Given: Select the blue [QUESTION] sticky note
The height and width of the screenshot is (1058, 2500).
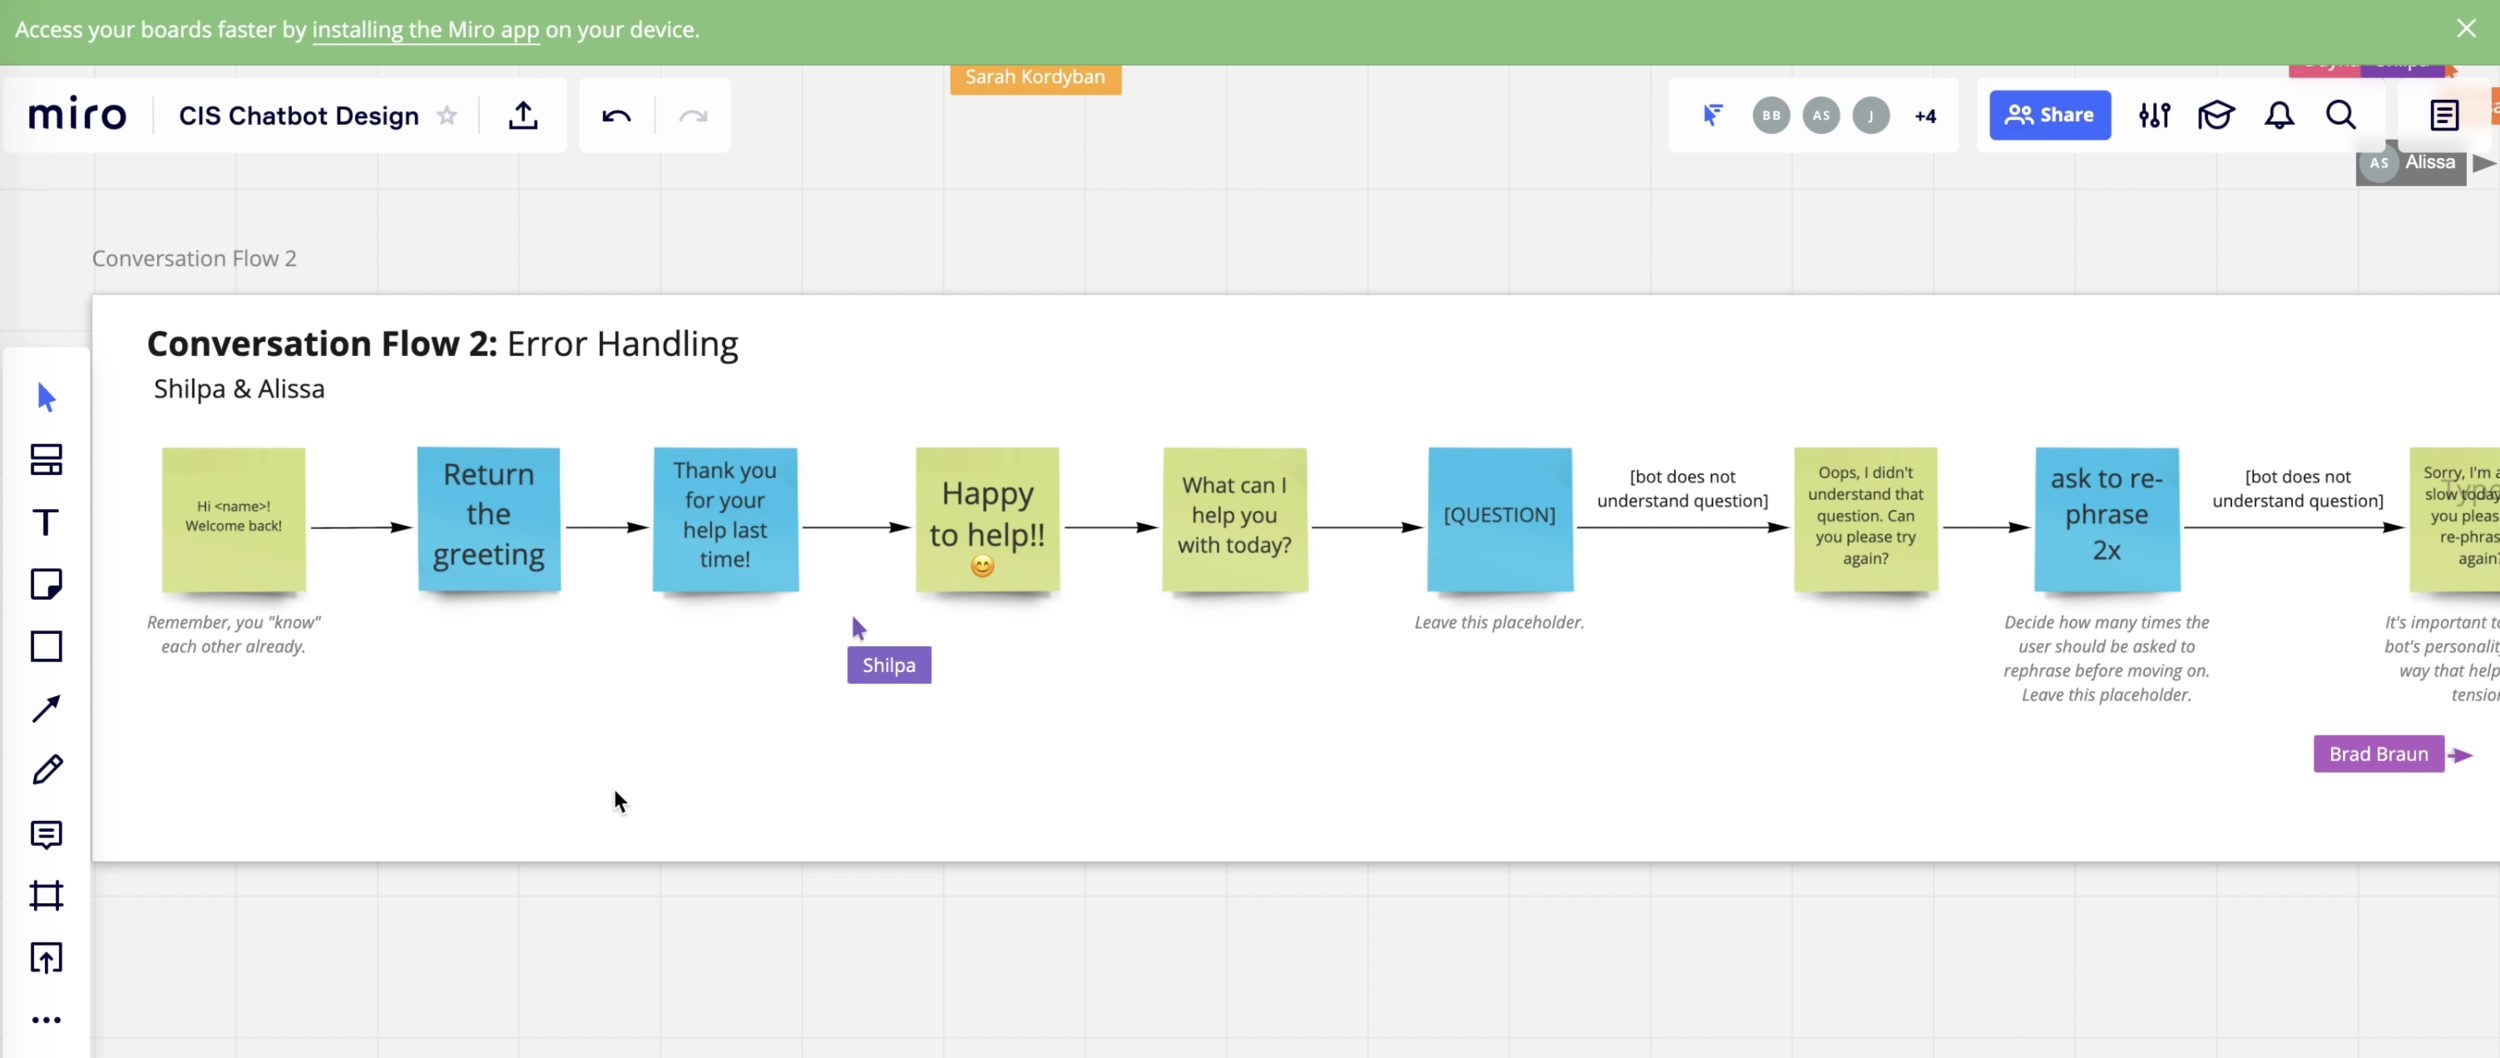Looking at the screenshot, I should (1499, 518).
